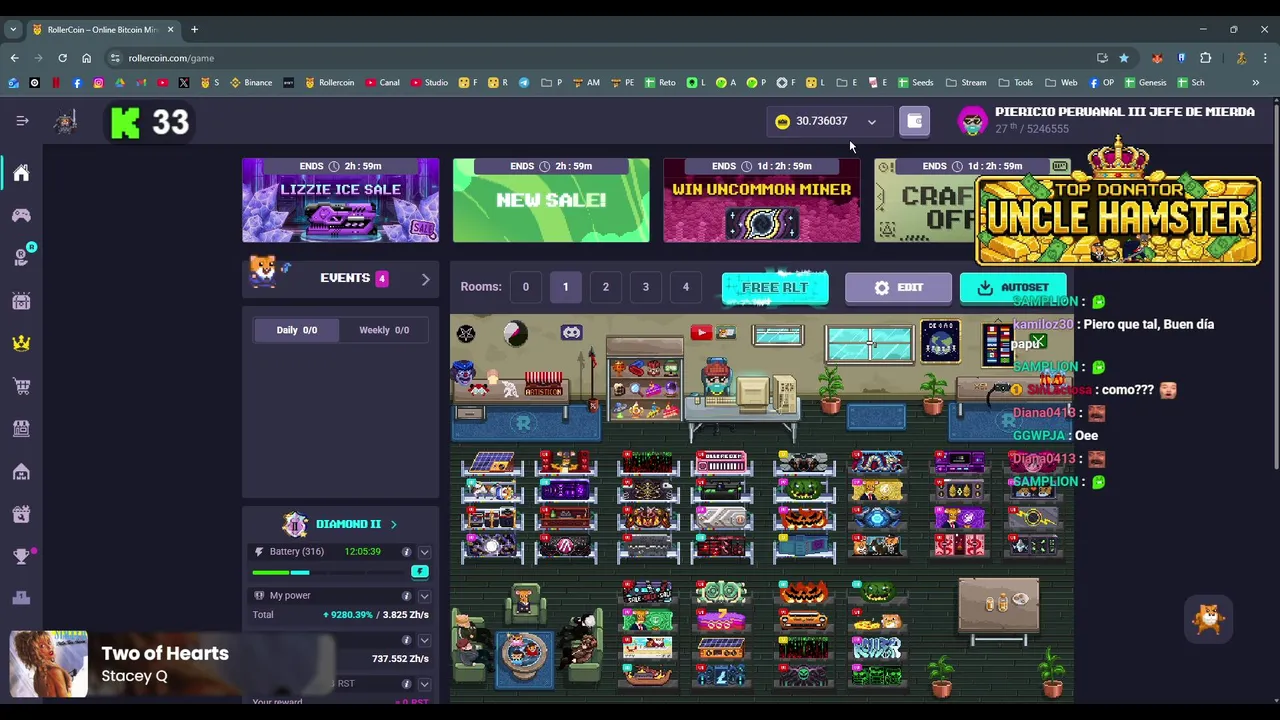This screenshot has width=1280, height=720.
Task: Click the Battery info icon
Action: point(406,552)
